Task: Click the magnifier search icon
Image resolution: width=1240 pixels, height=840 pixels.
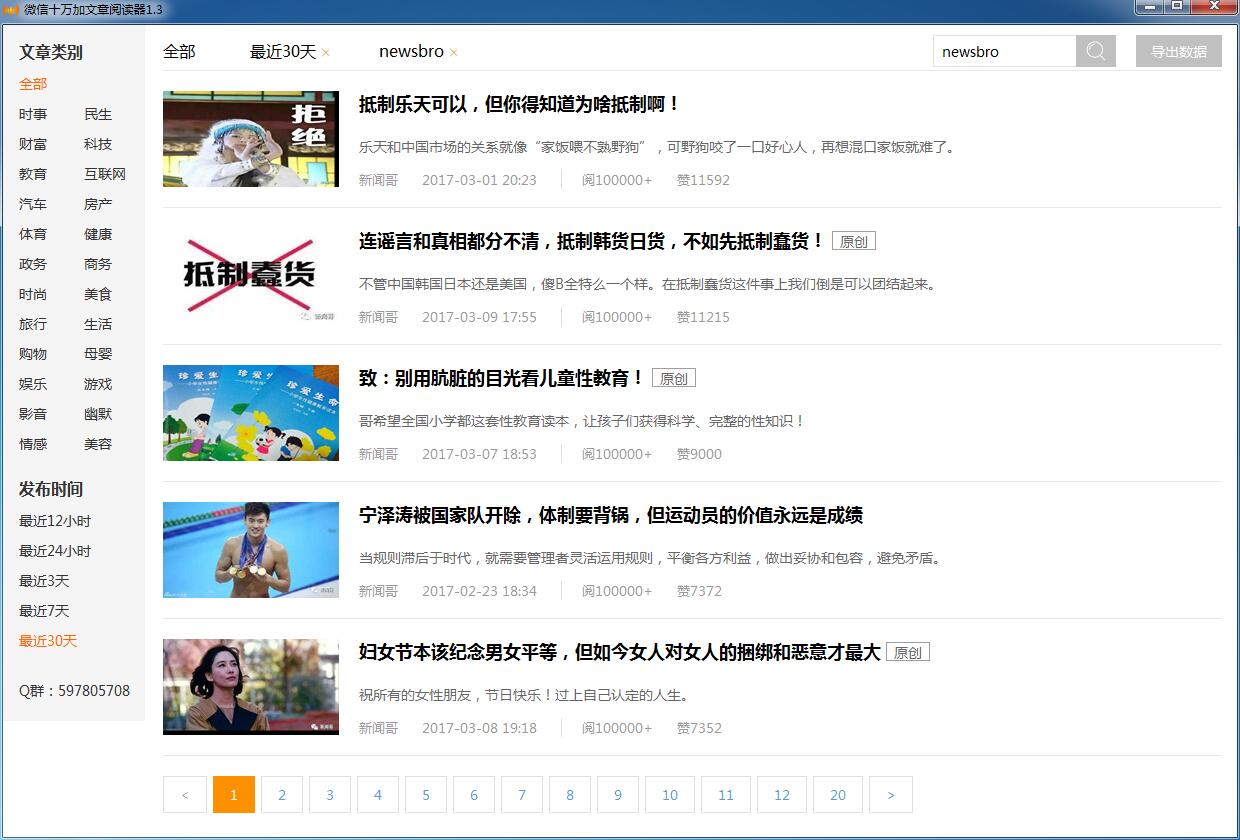Action: tap(1095, 51)
